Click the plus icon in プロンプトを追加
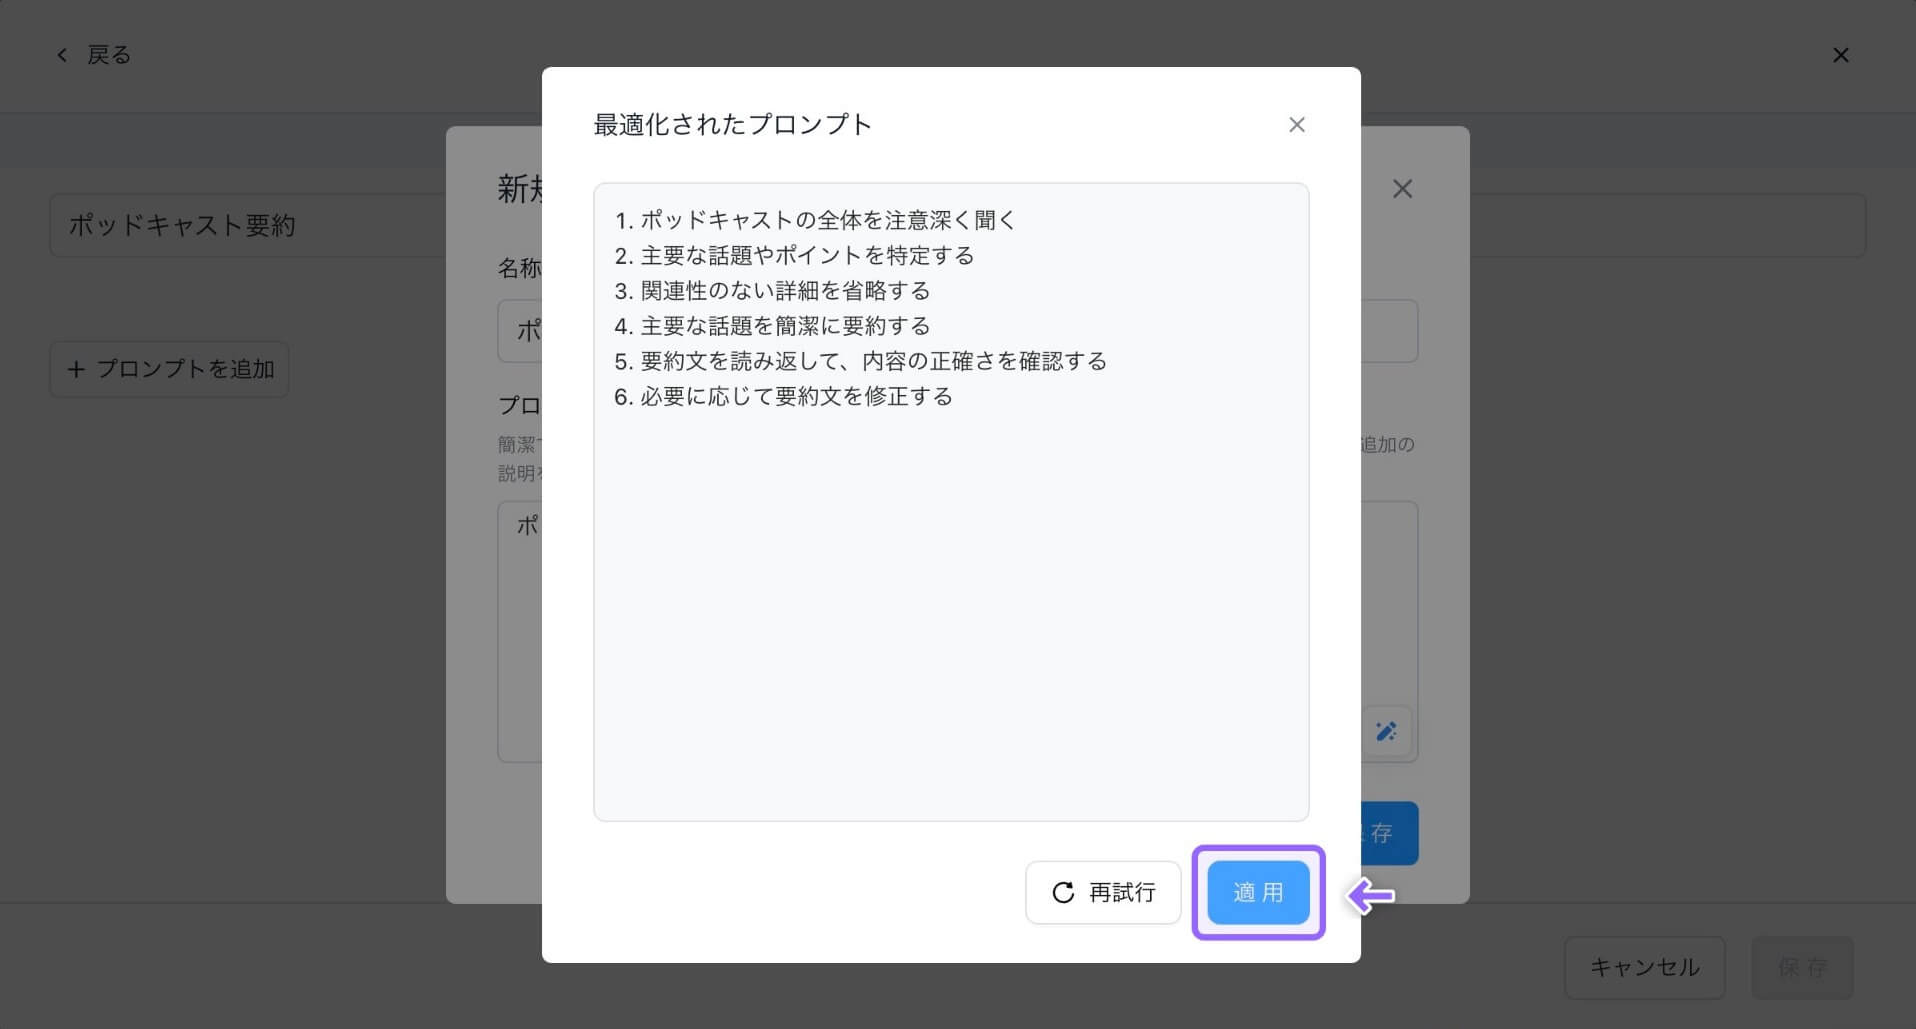1916x1029 pixels. 76,369
